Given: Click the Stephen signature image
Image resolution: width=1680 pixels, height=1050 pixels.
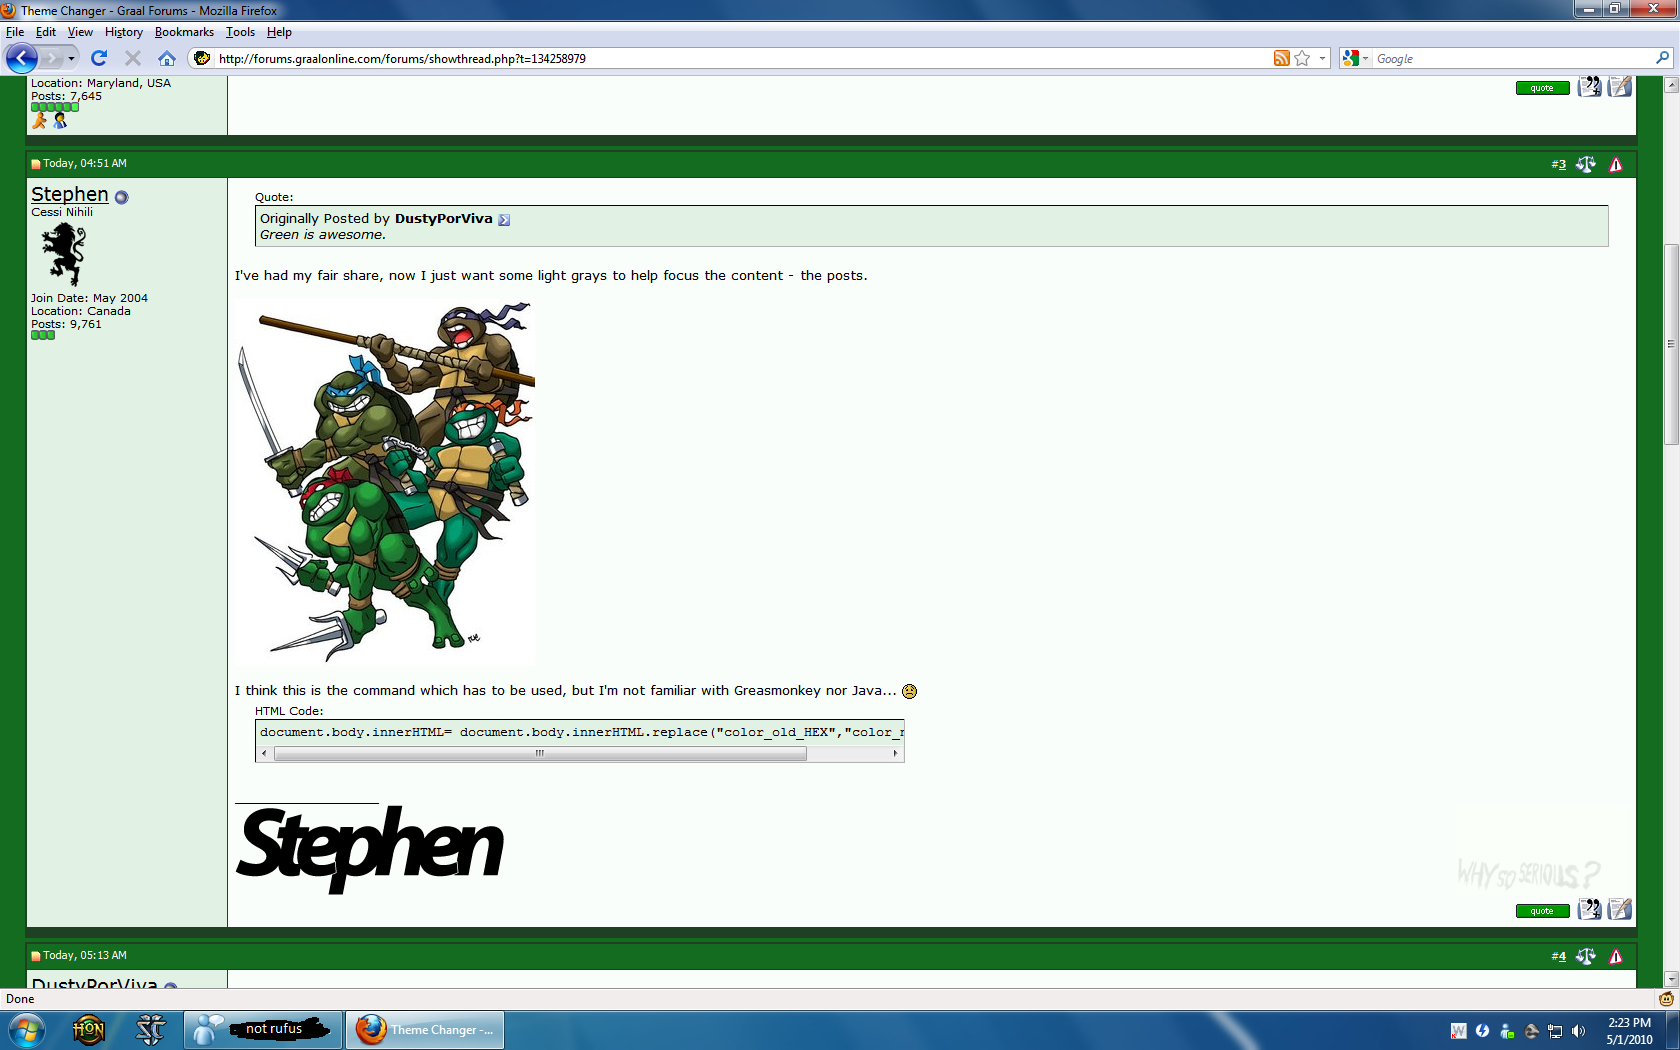Looking at the screenshot, I should tap(370, 849).
